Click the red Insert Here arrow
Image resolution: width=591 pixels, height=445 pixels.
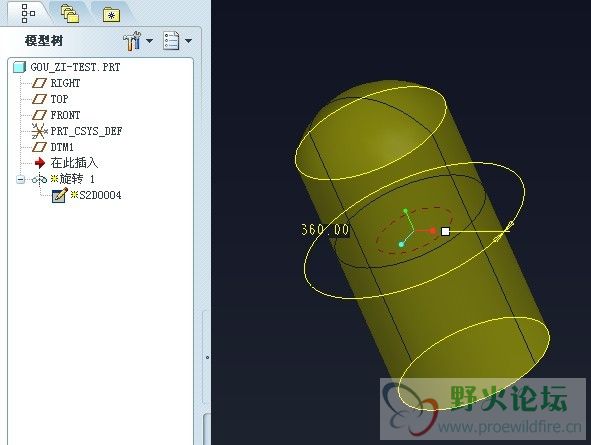coord(40,163)
